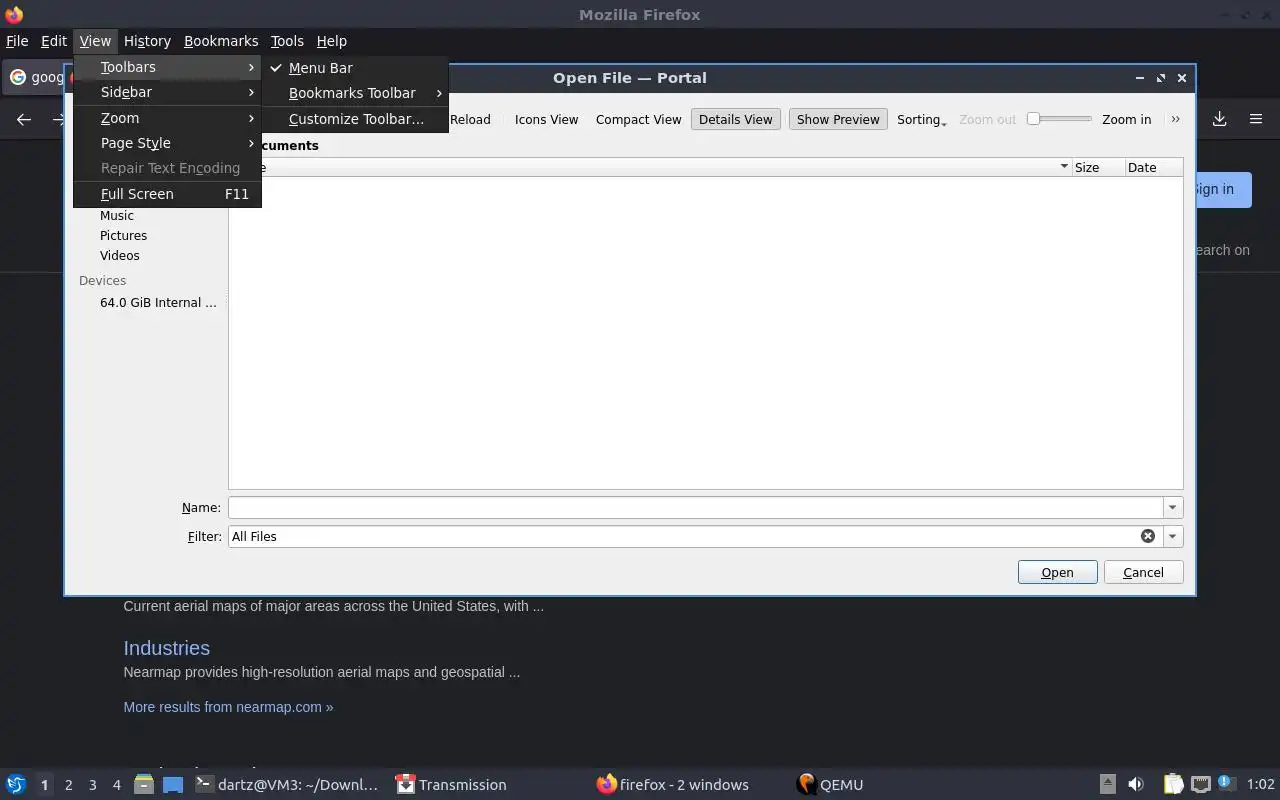The height and width of the screenshot is (800, 1280).
Task: Expand the Name field history dropdown arrow
Action: pyautogui.click(x=1173, y=507)
